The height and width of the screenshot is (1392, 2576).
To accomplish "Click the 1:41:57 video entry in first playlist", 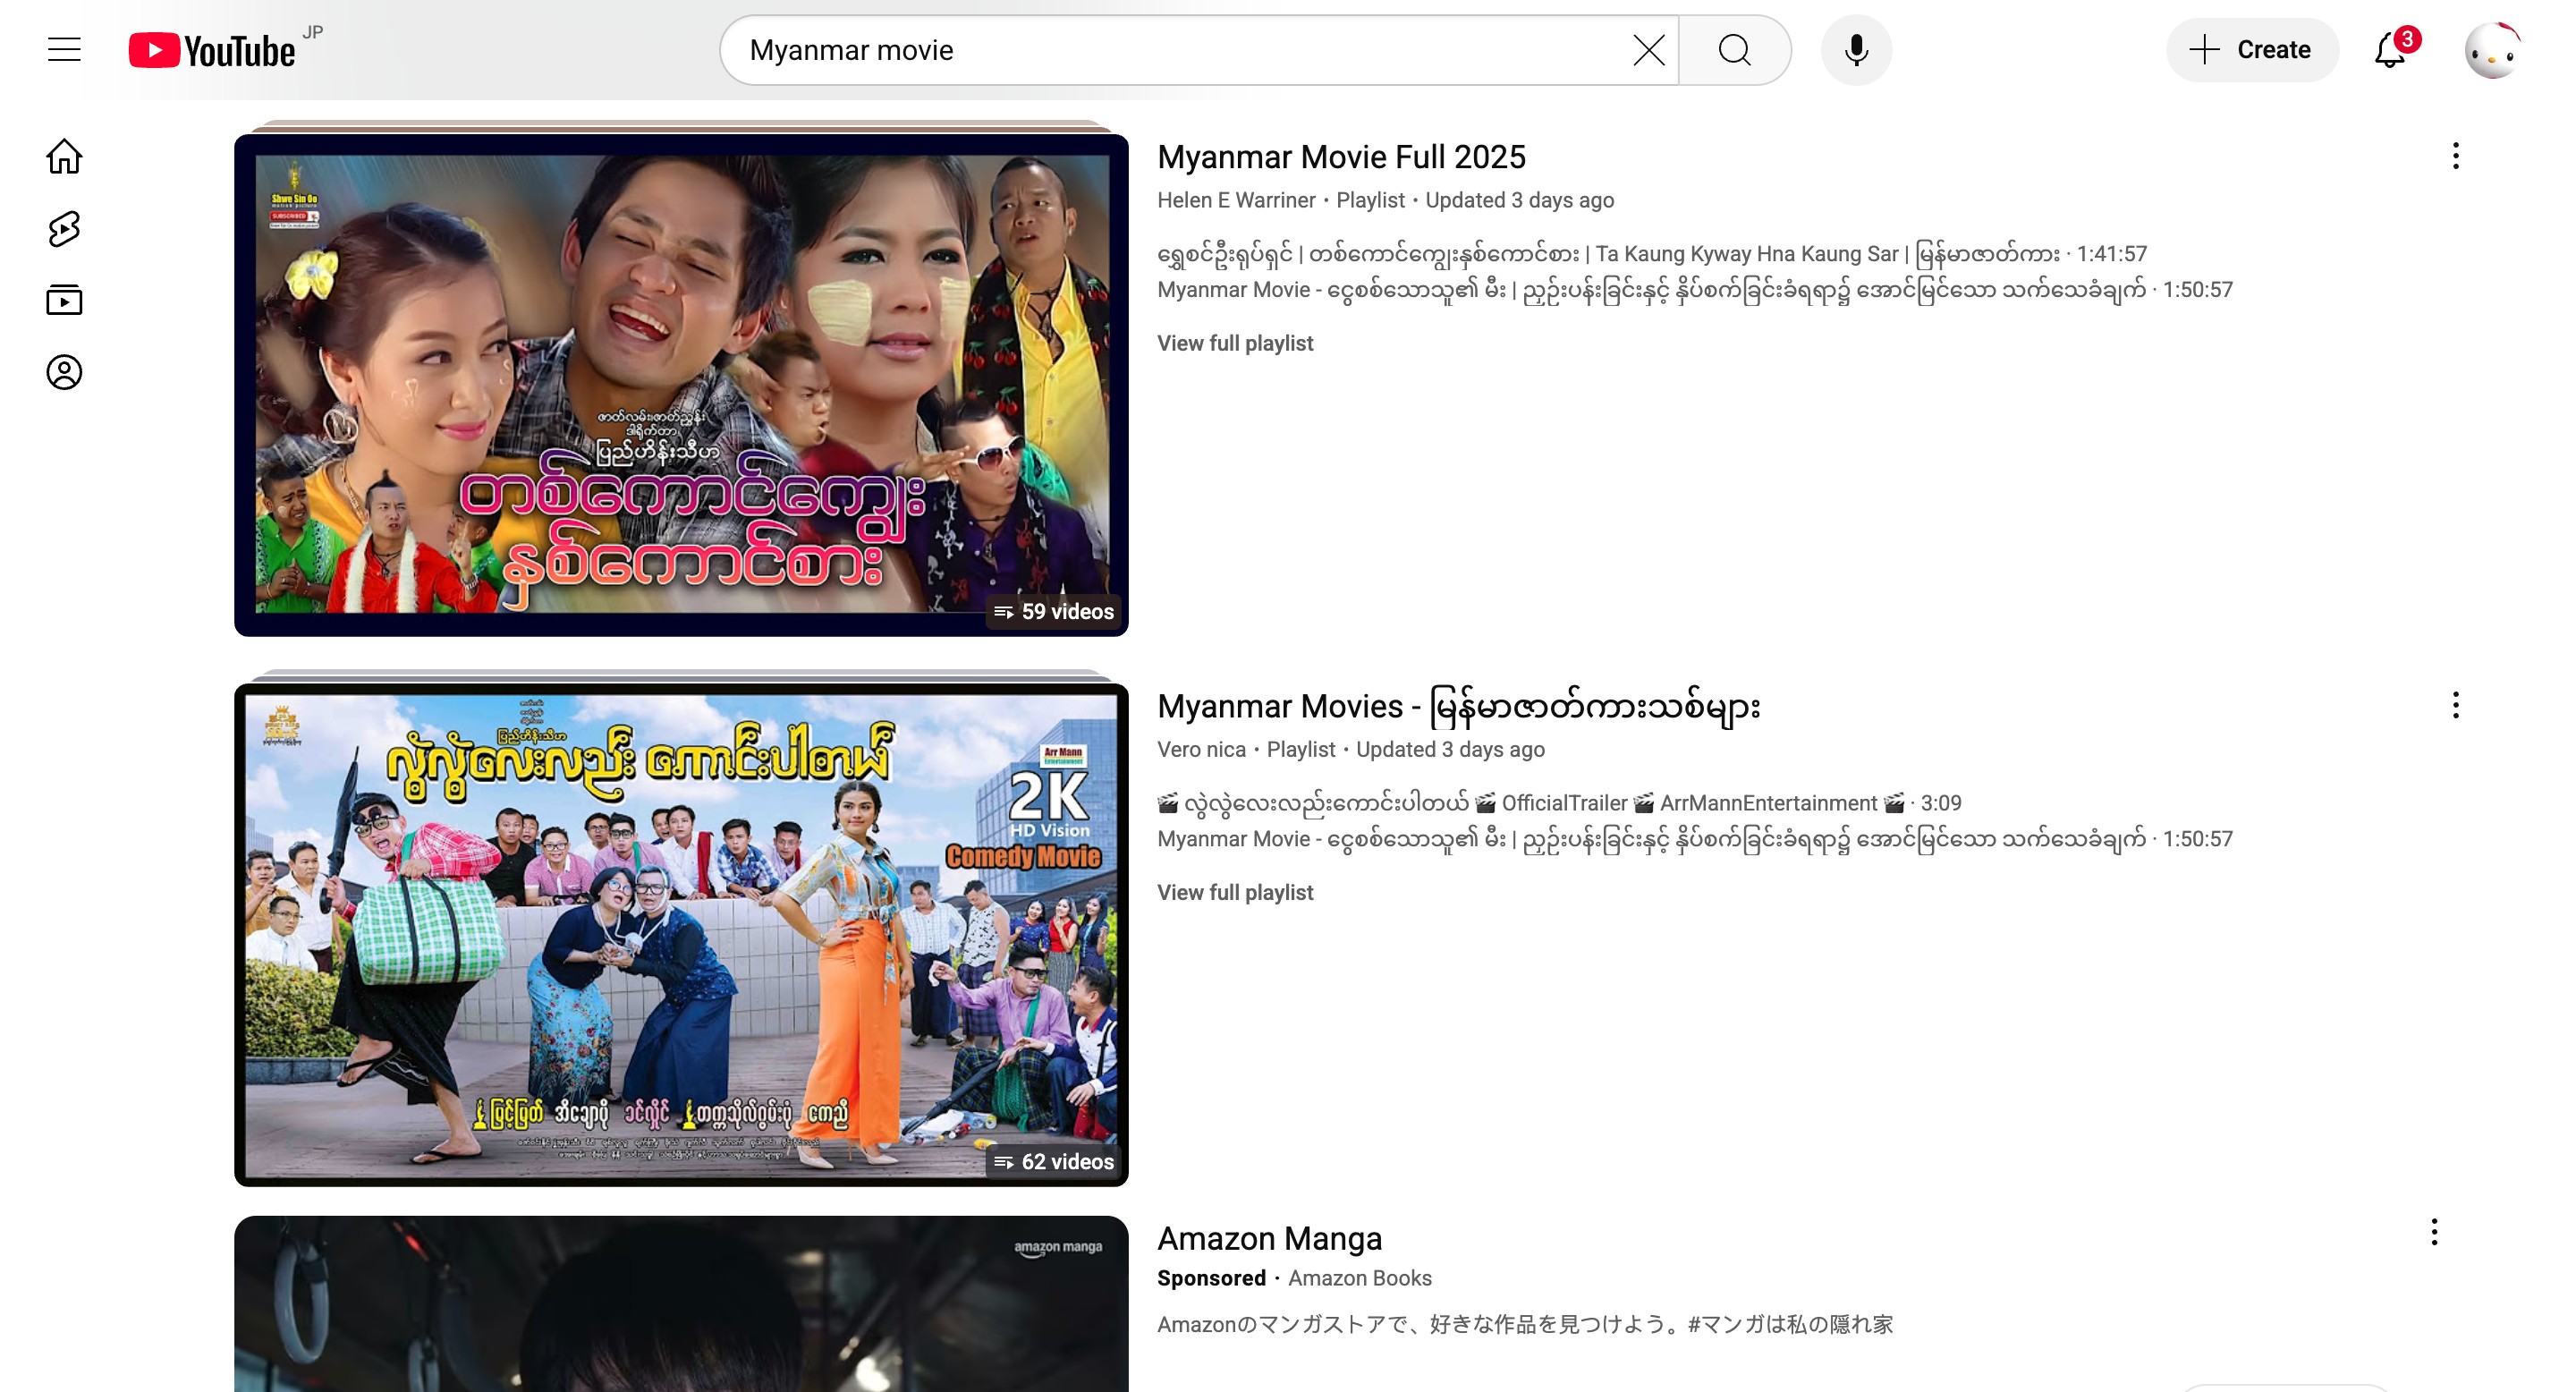I will point(1652,254).
